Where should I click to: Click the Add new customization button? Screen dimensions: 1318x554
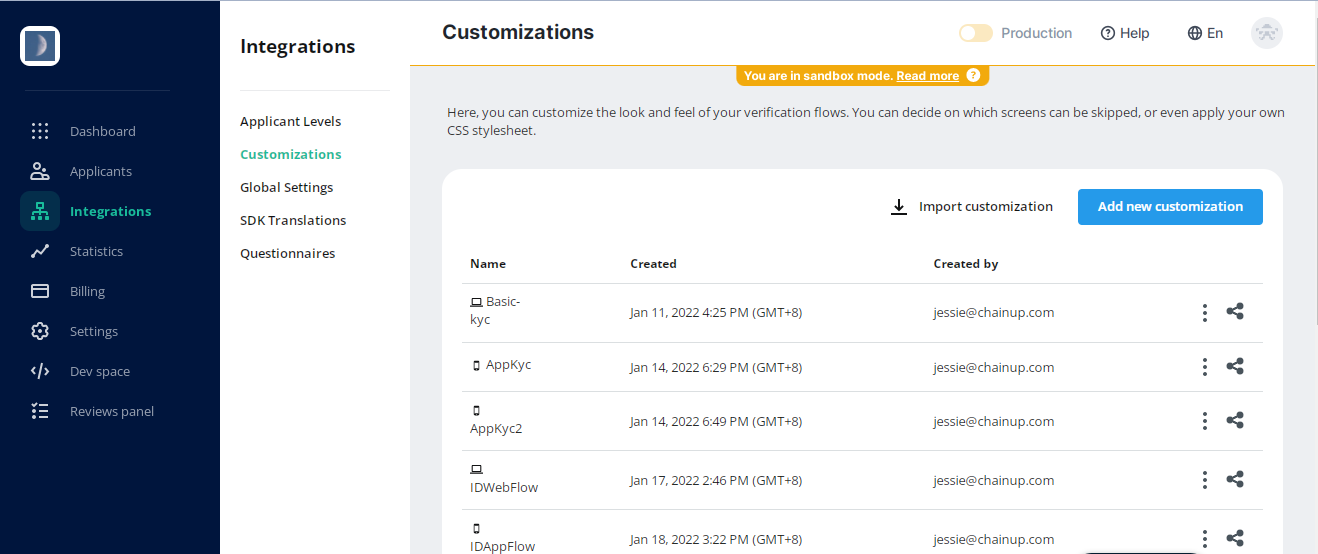tap(1170, 207)
